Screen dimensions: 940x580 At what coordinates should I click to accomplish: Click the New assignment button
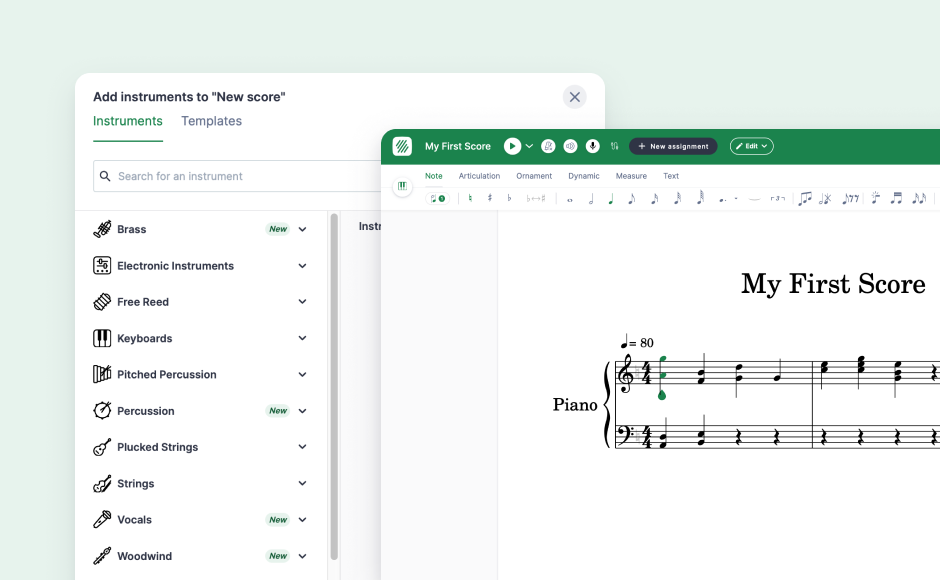[x=673, y=146]
